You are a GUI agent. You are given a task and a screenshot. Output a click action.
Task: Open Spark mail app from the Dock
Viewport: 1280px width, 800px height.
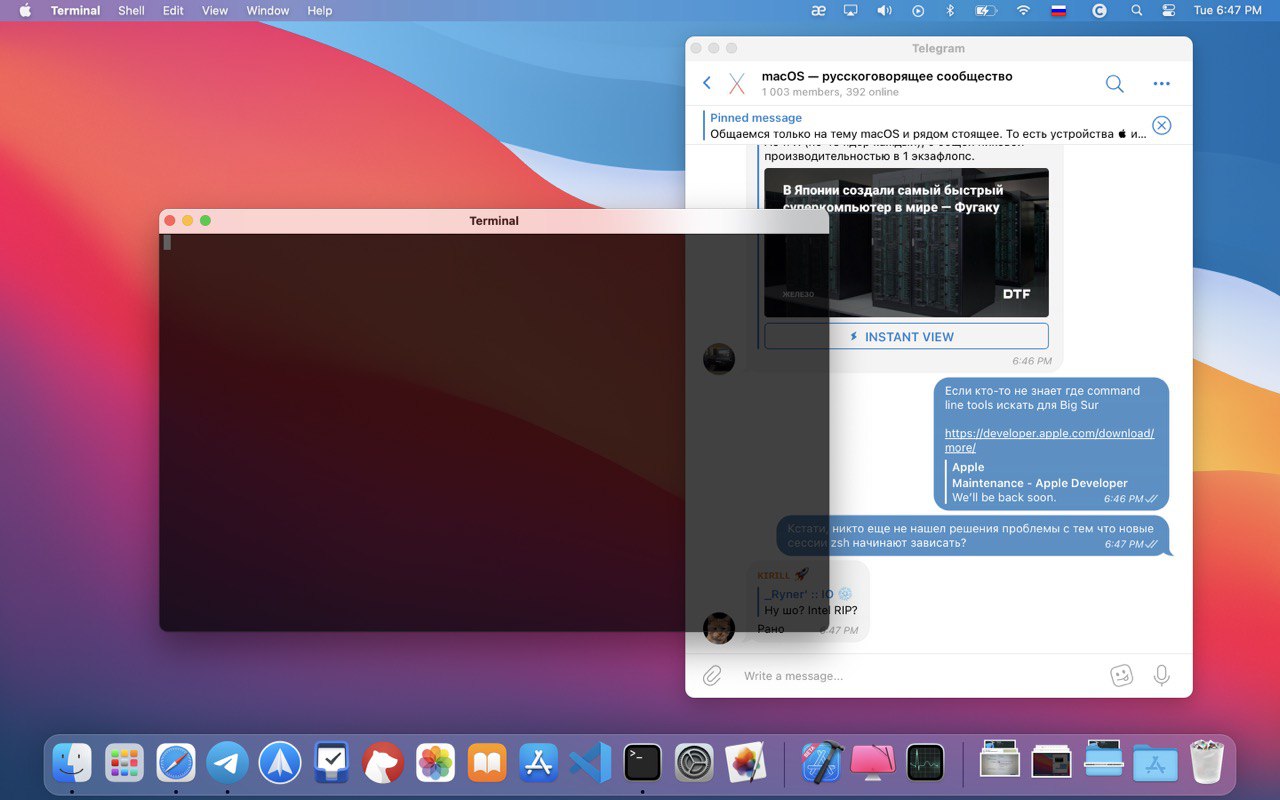click(x=280, y=762)
